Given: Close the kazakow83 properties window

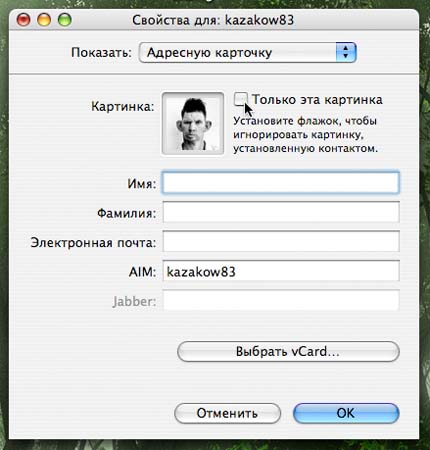Looking at the screenshot, I should 23,20.
